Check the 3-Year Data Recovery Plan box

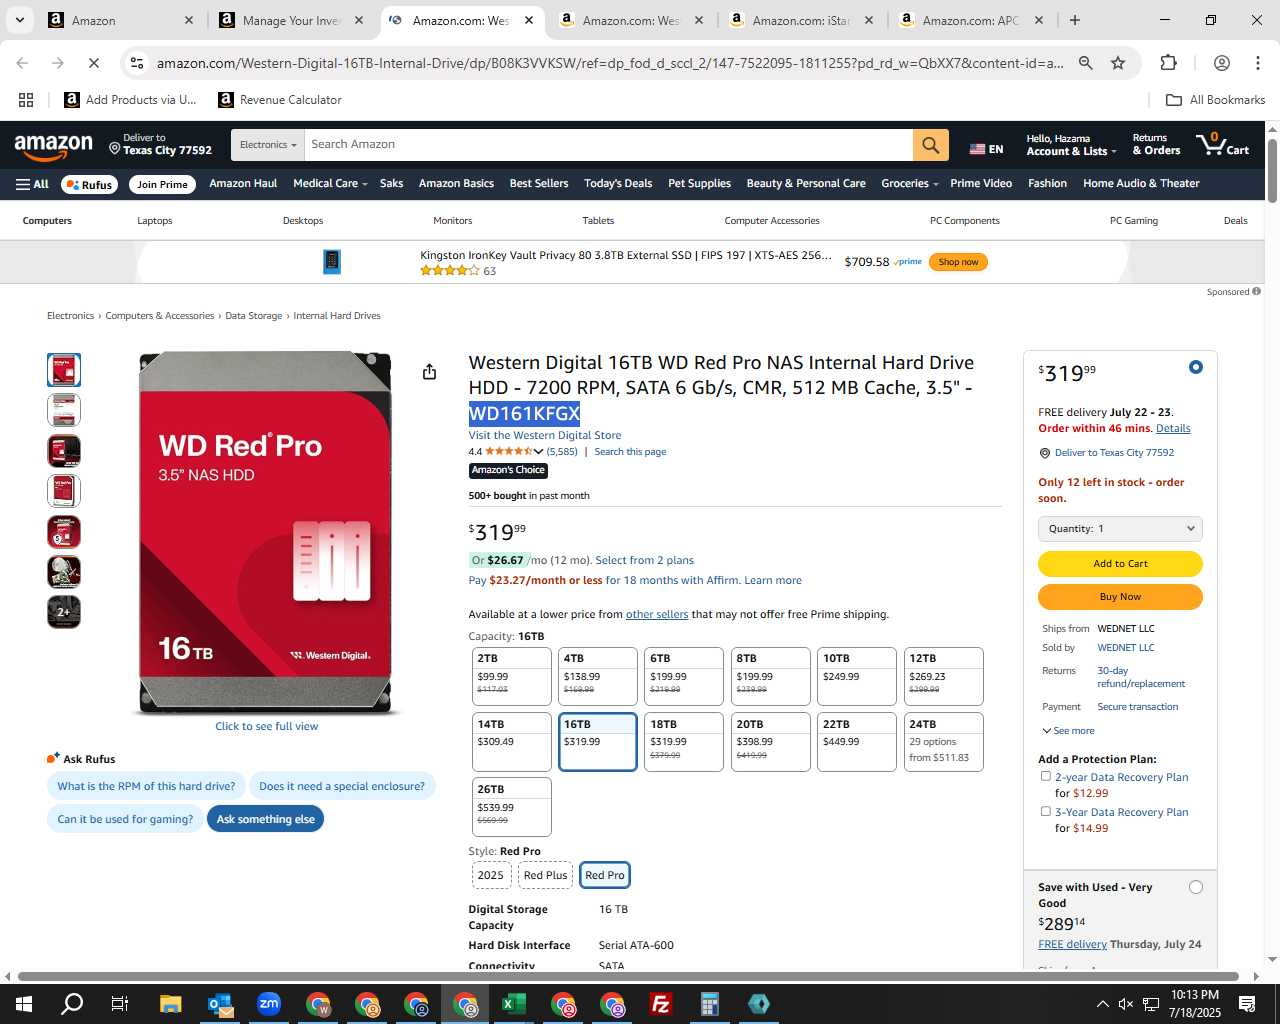(x=1045, y=811)
